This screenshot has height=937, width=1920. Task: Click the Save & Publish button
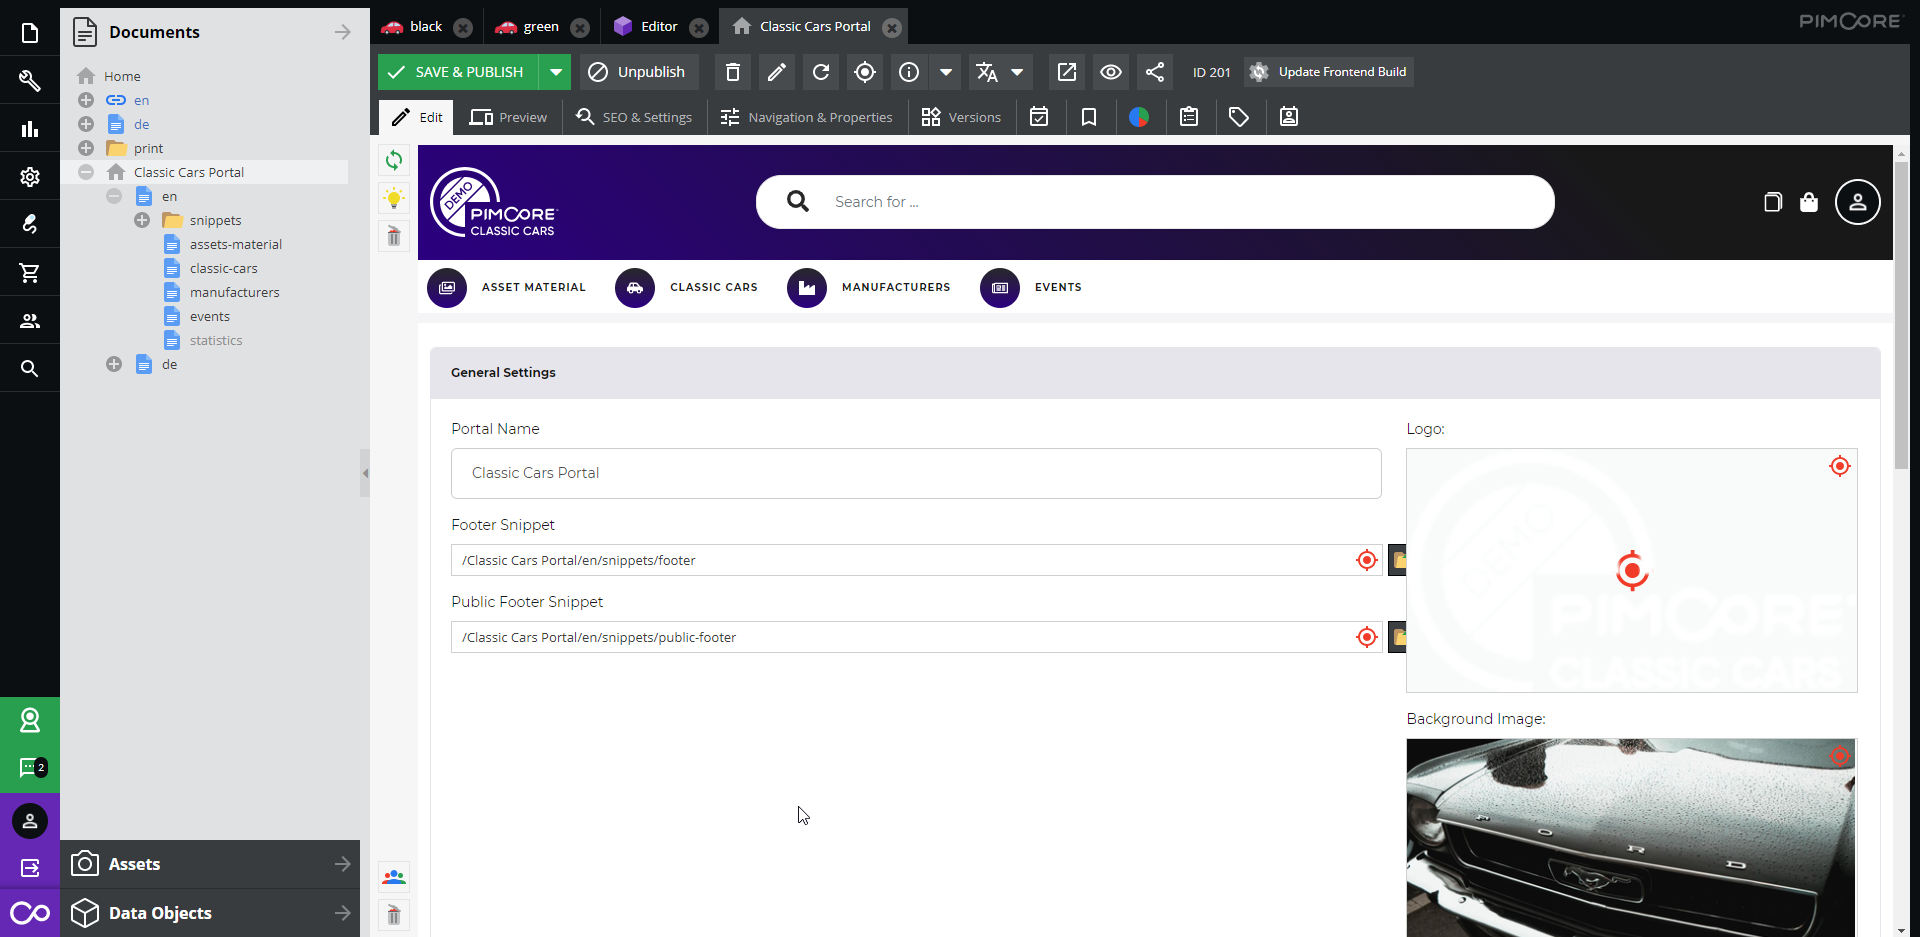click(458, 72)
